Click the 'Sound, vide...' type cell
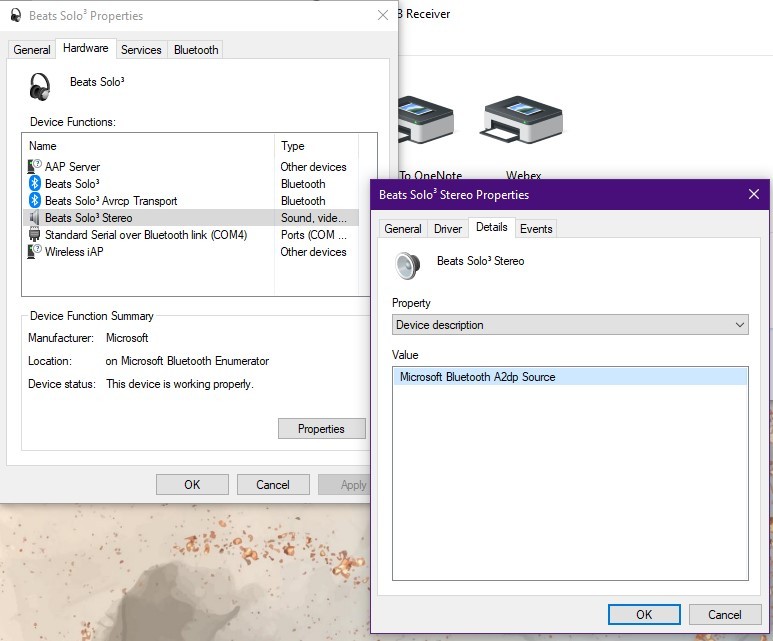 point(314,217)
